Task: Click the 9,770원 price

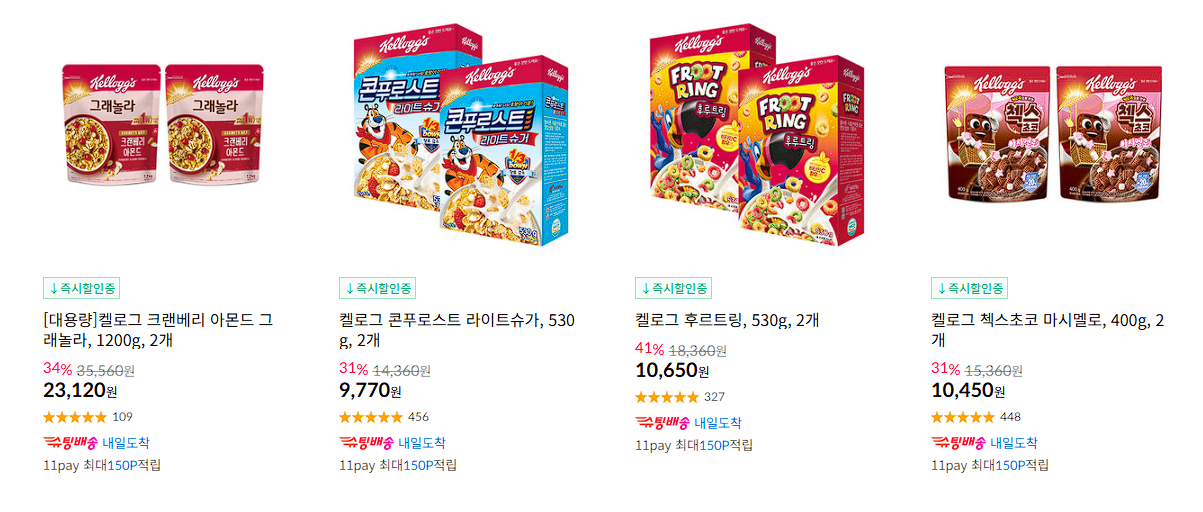Action: (370, 390)
